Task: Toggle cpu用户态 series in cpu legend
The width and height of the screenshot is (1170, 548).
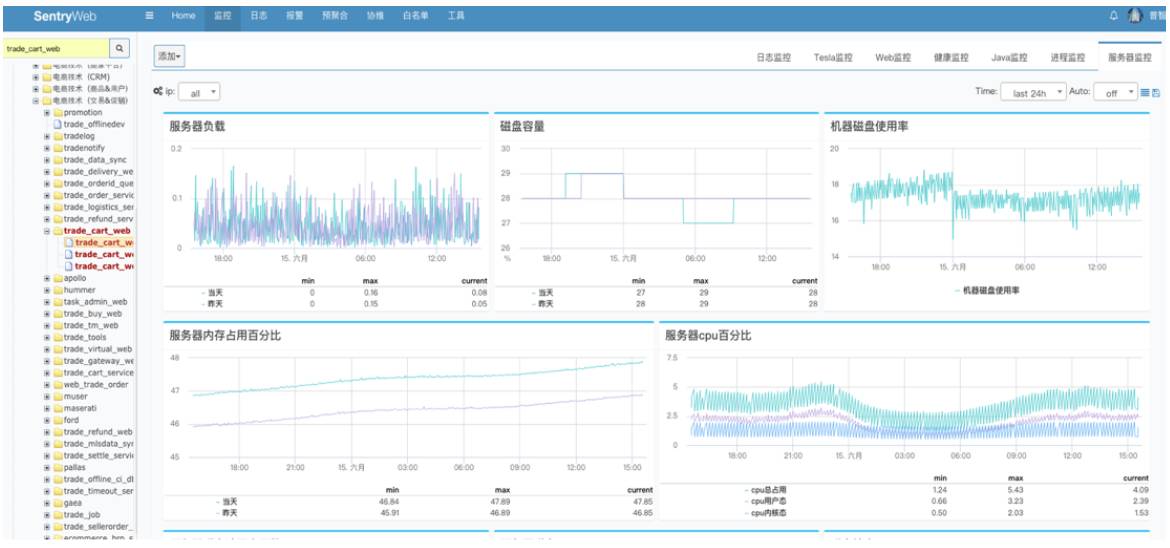Action: click(x=765, y=501)
